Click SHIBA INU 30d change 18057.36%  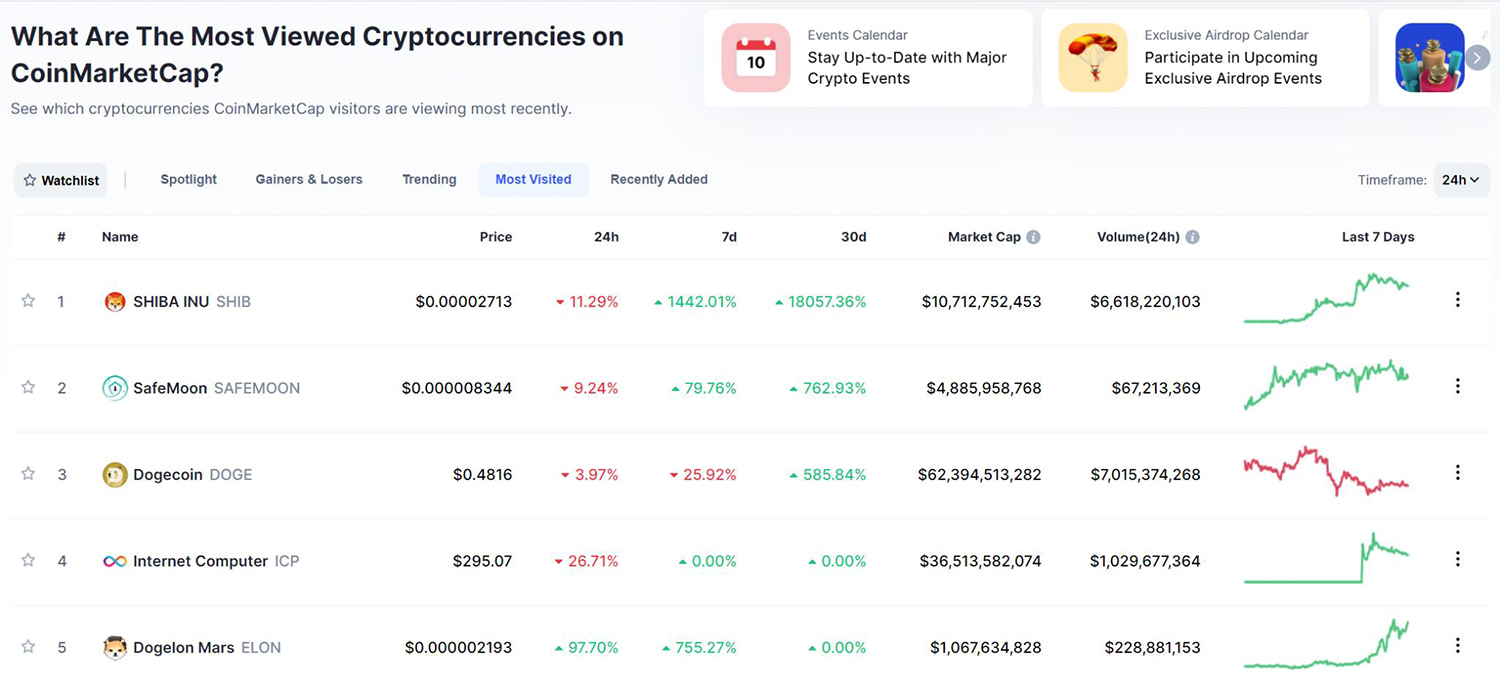click(820, 301)
